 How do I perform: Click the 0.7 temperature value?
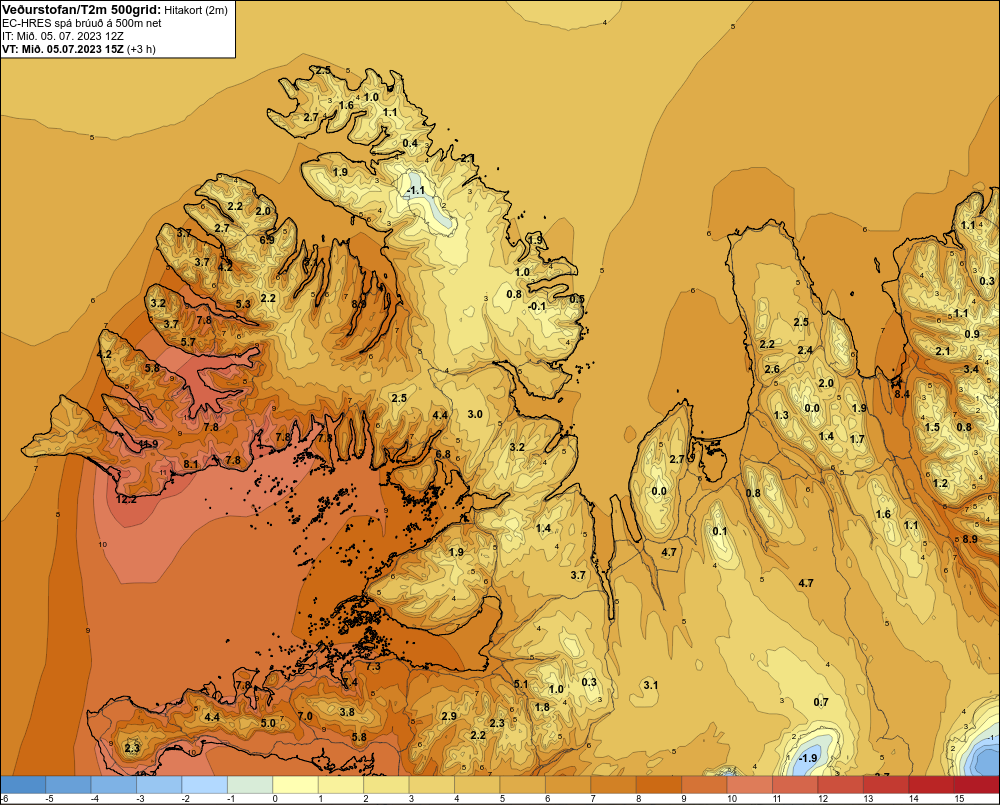[821, 702]
